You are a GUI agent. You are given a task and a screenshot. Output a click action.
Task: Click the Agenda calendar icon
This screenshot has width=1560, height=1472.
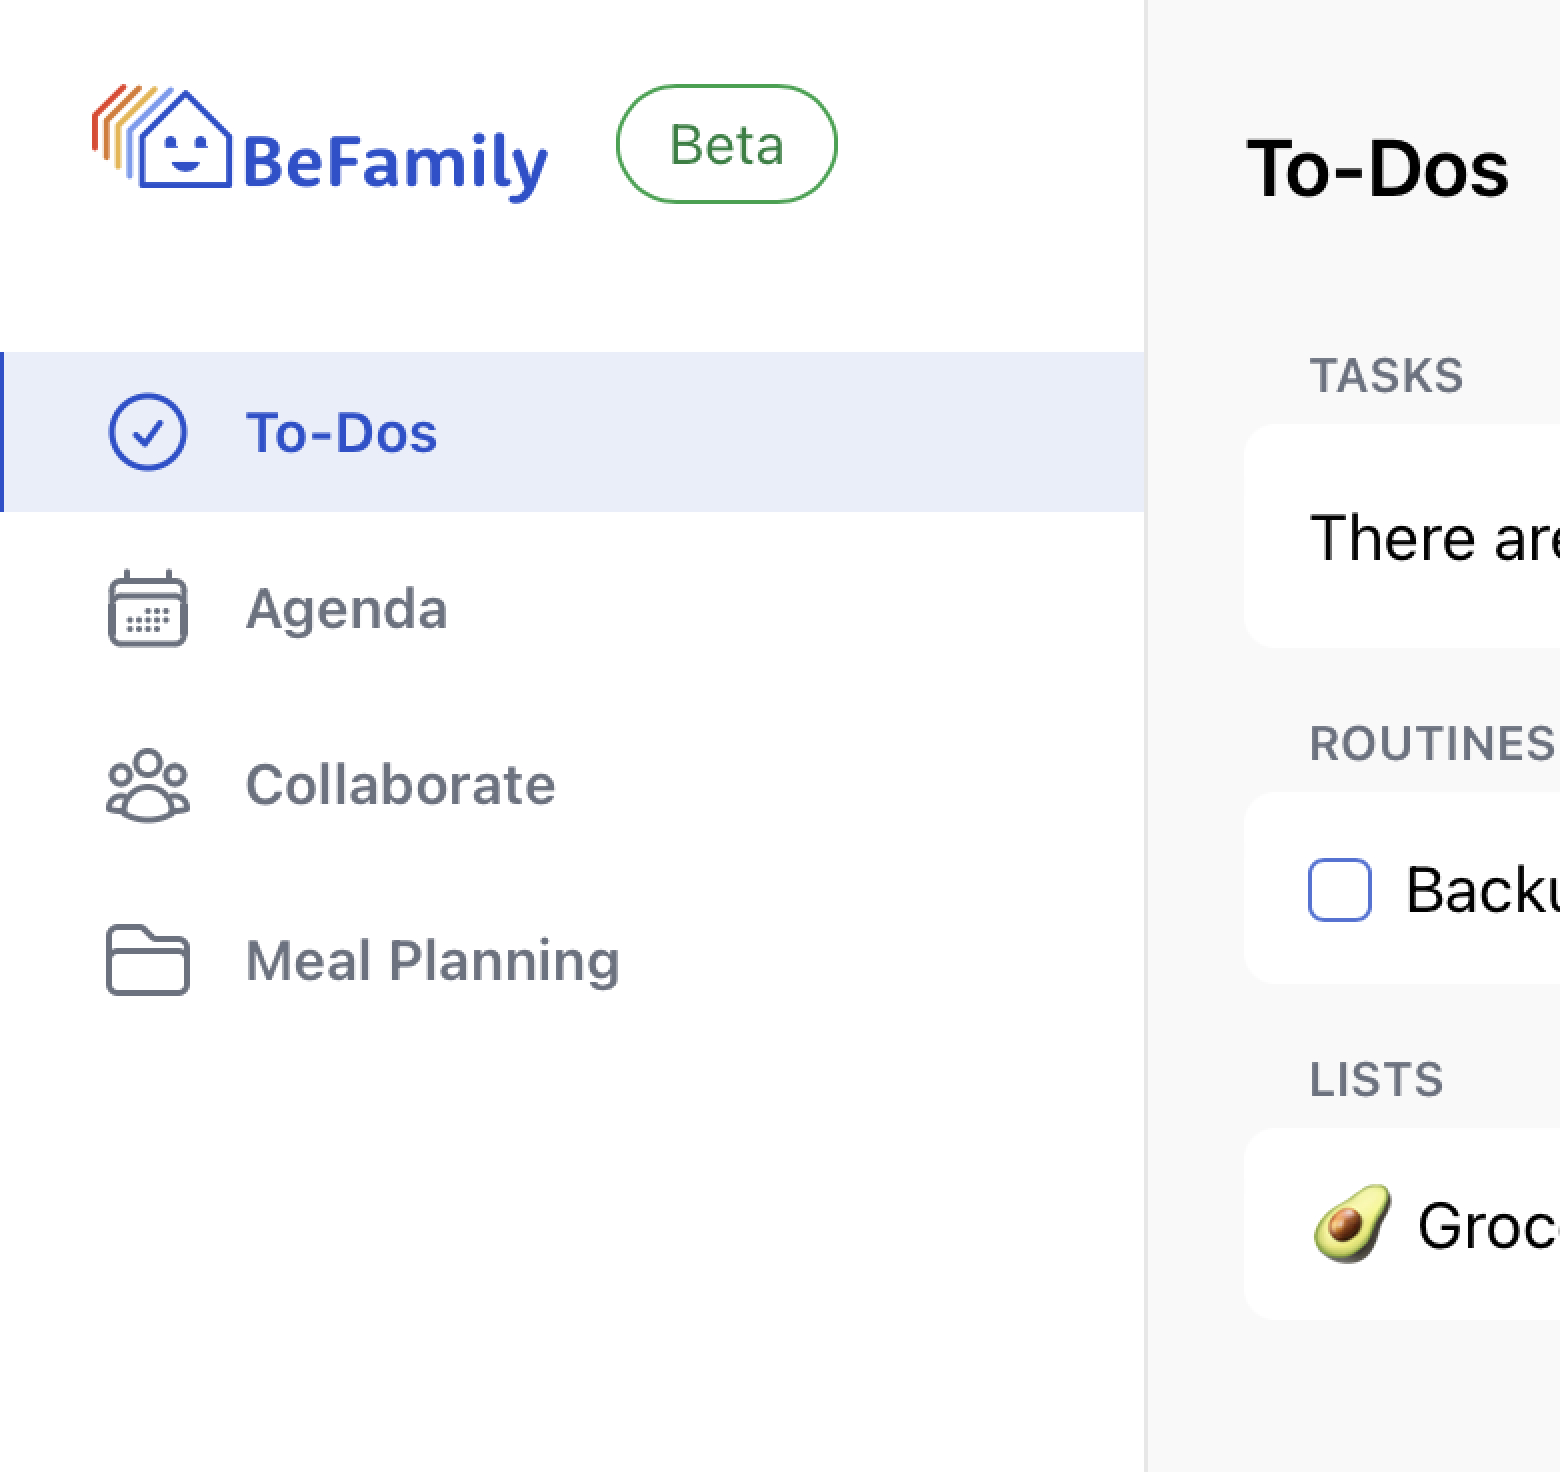147,608
